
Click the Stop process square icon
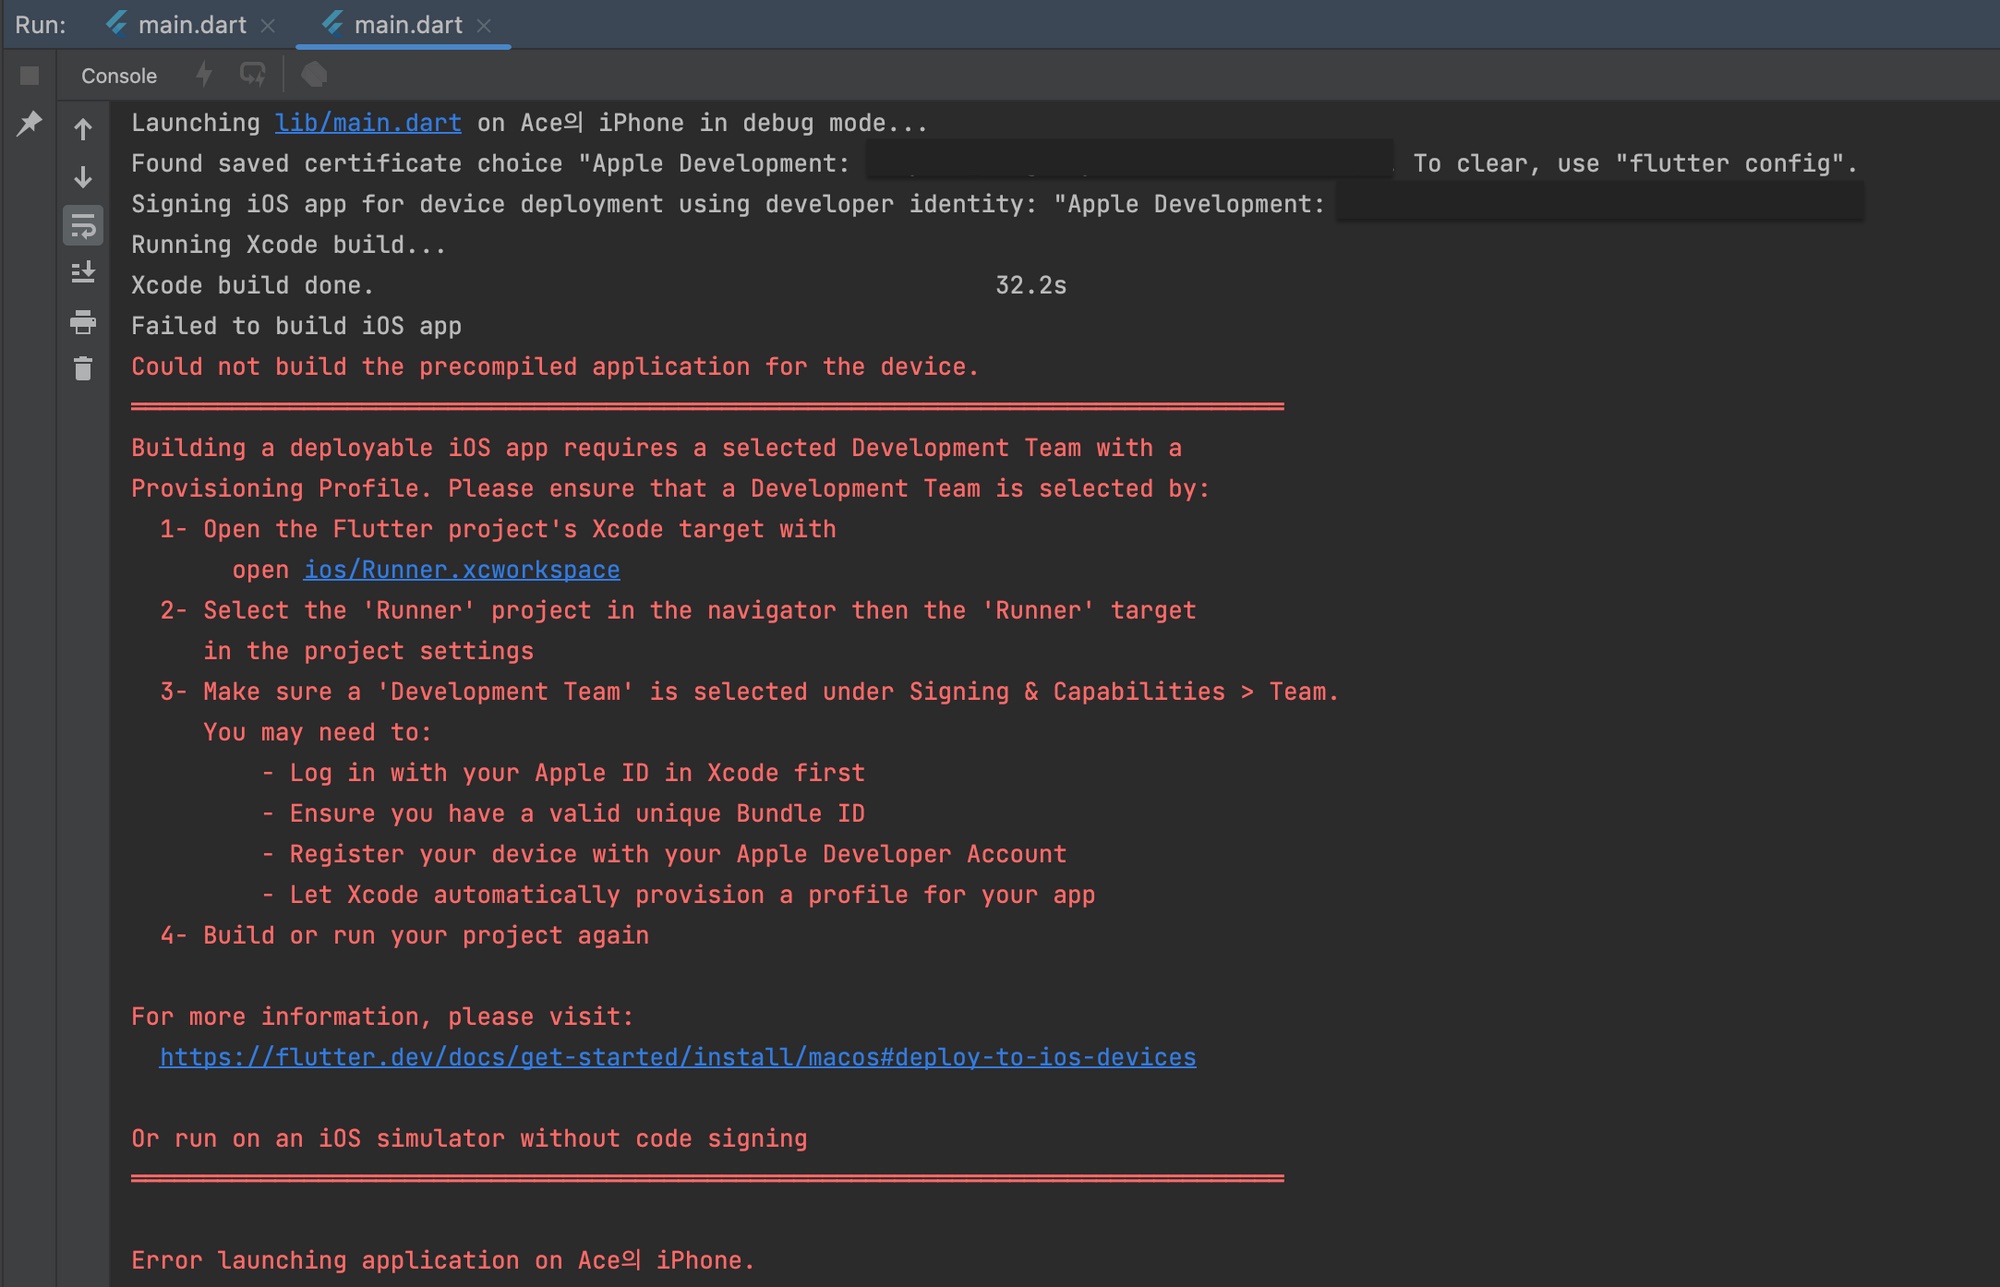click(x=29, y=75)
